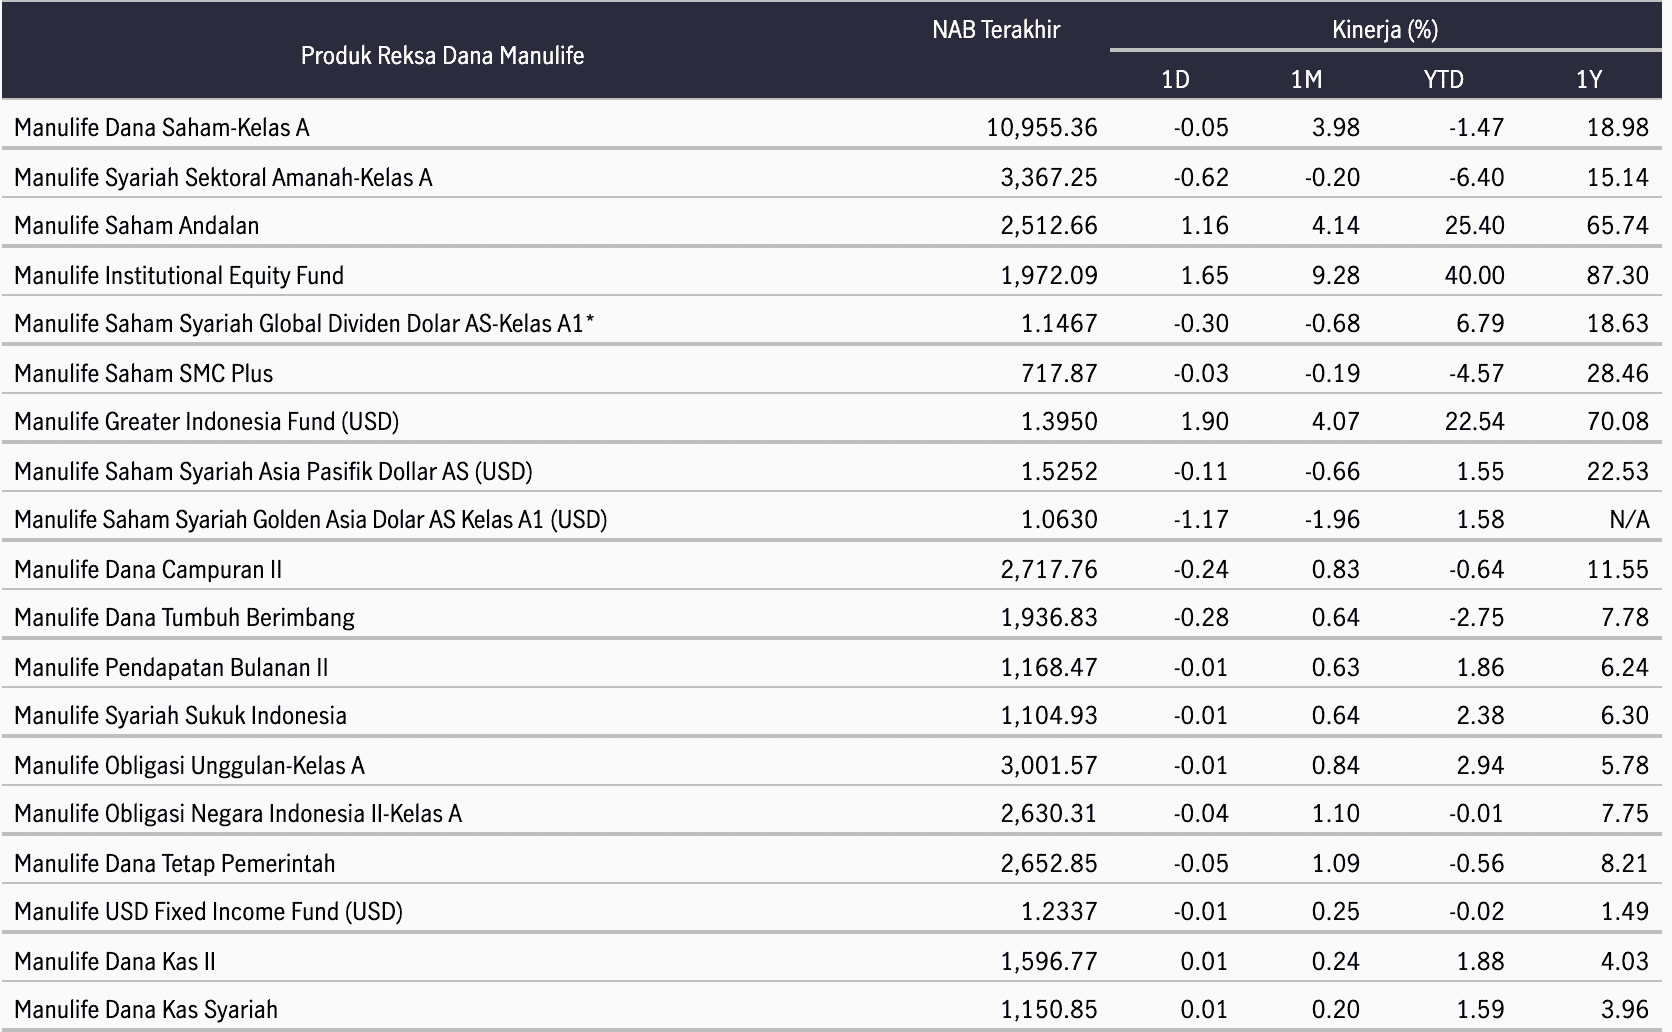The height and width of the screenshot is (1032, 1672).
Task: Select the 1Y column header
Action: [1589, 79]
